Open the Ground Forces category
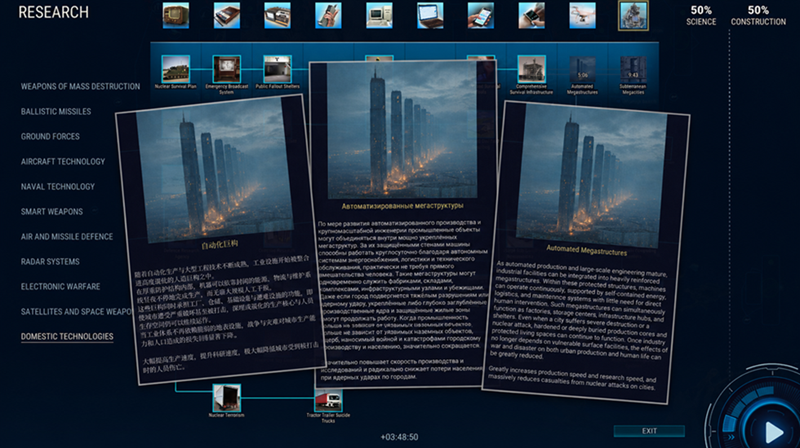 pos(50,136)
